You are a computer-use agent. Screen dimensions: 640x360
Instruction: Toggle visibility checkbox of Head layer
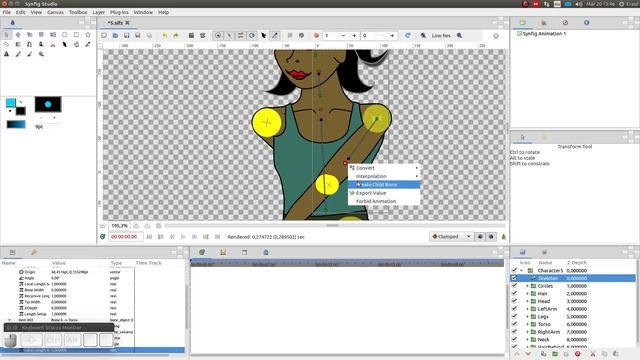click(514, 301)
